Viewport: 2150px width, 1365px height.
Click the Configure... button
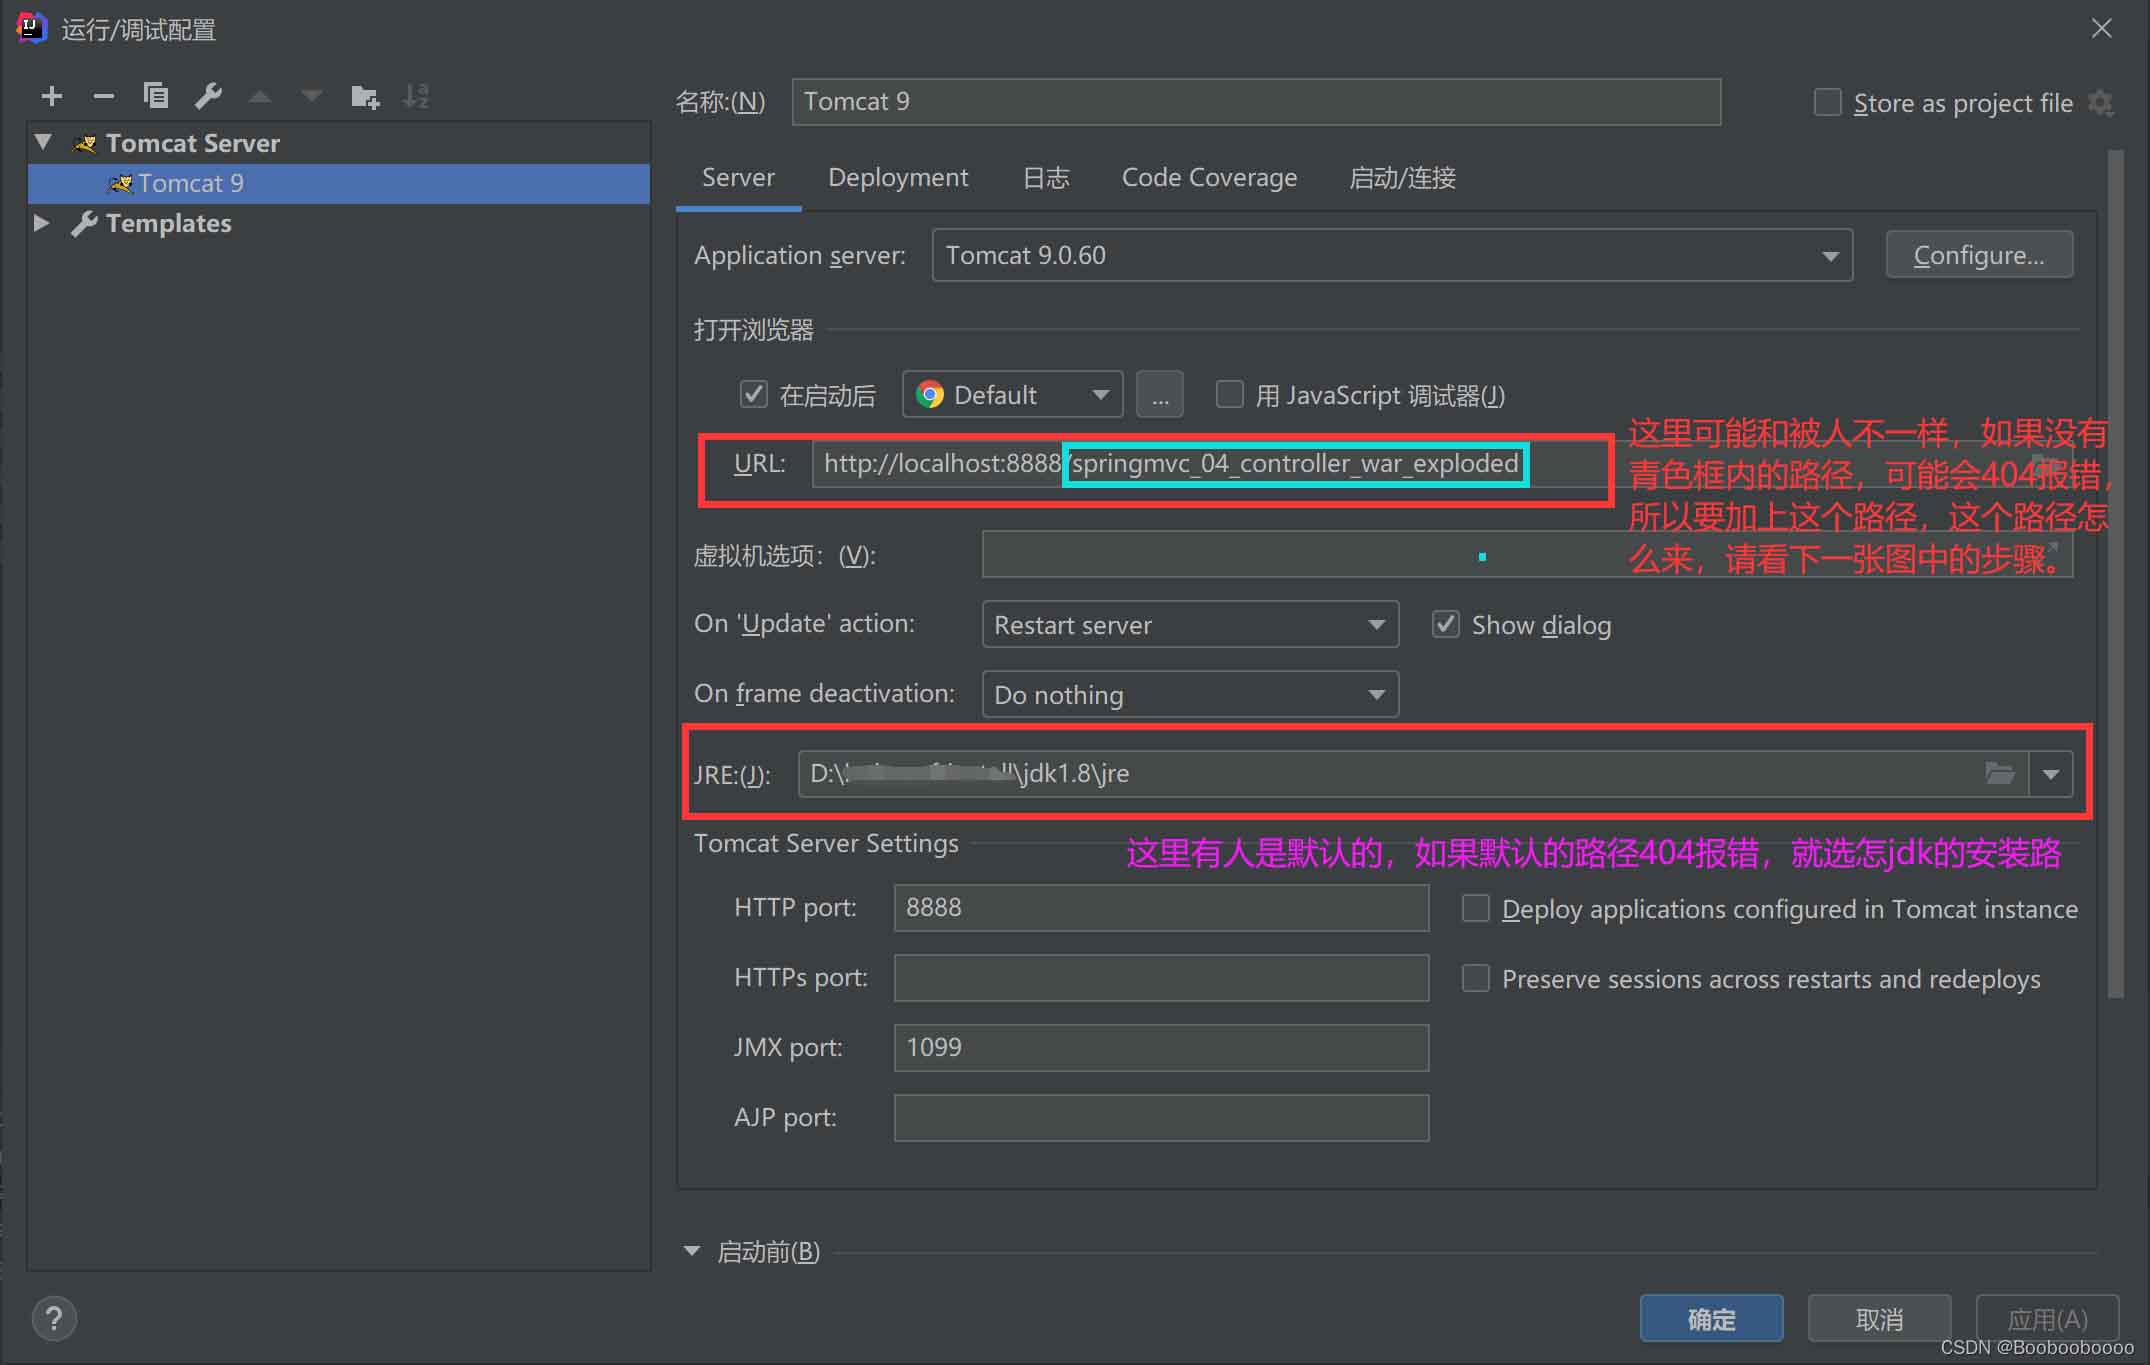coord(1979,255)
